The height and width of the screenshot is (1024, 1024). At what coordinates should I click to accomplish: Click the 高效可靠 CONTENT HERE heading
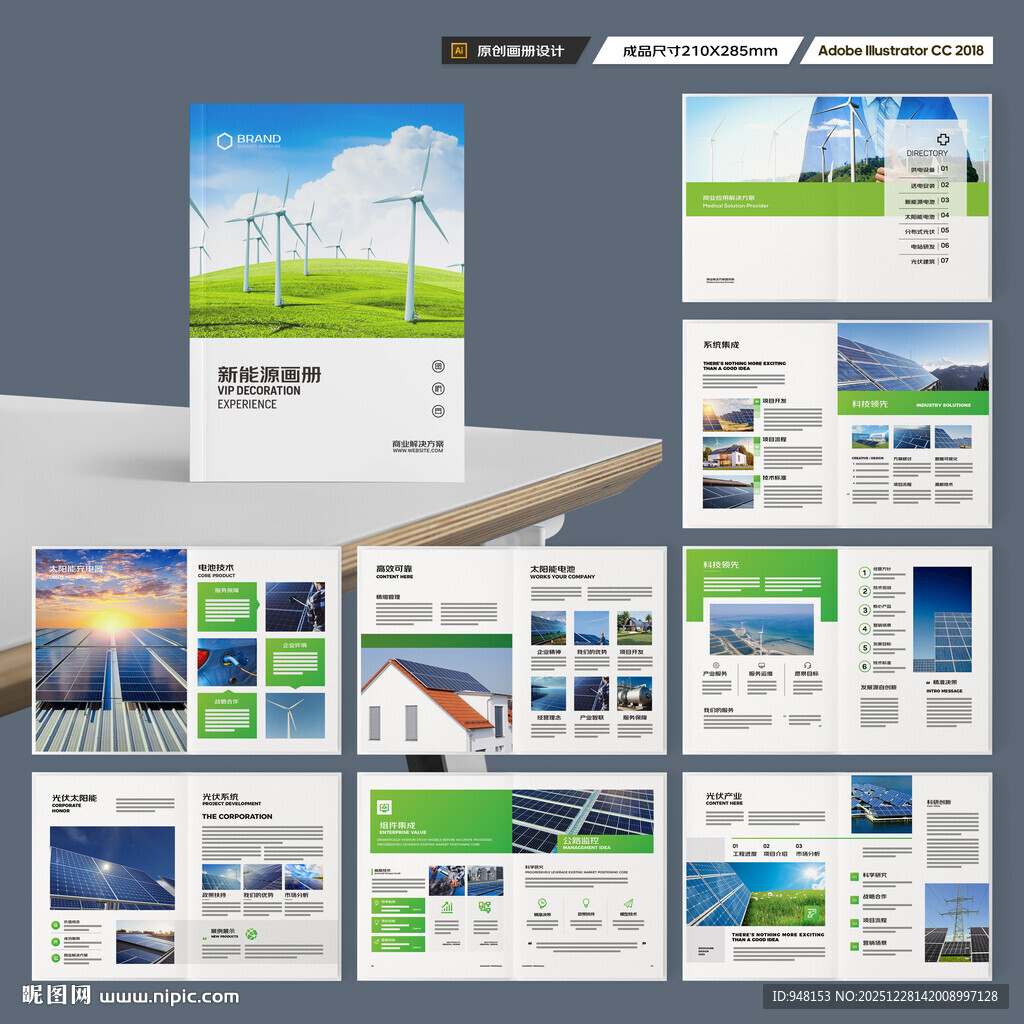click(x=394, y=572)
